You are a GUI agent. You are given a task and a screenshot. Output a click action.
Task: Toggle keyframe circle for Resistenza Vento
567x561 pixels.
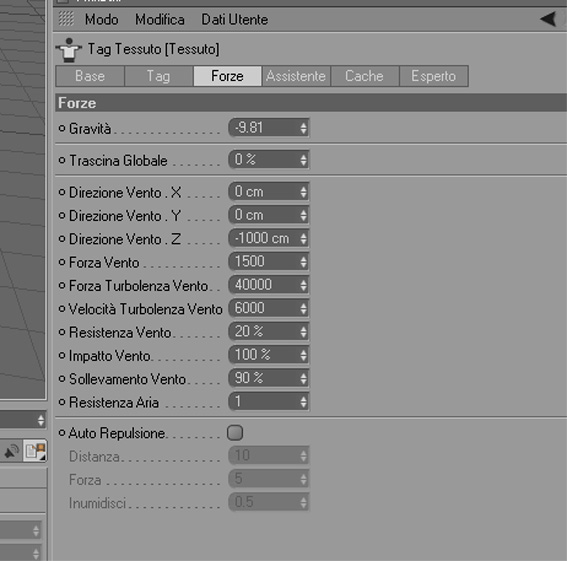[62, 332]
